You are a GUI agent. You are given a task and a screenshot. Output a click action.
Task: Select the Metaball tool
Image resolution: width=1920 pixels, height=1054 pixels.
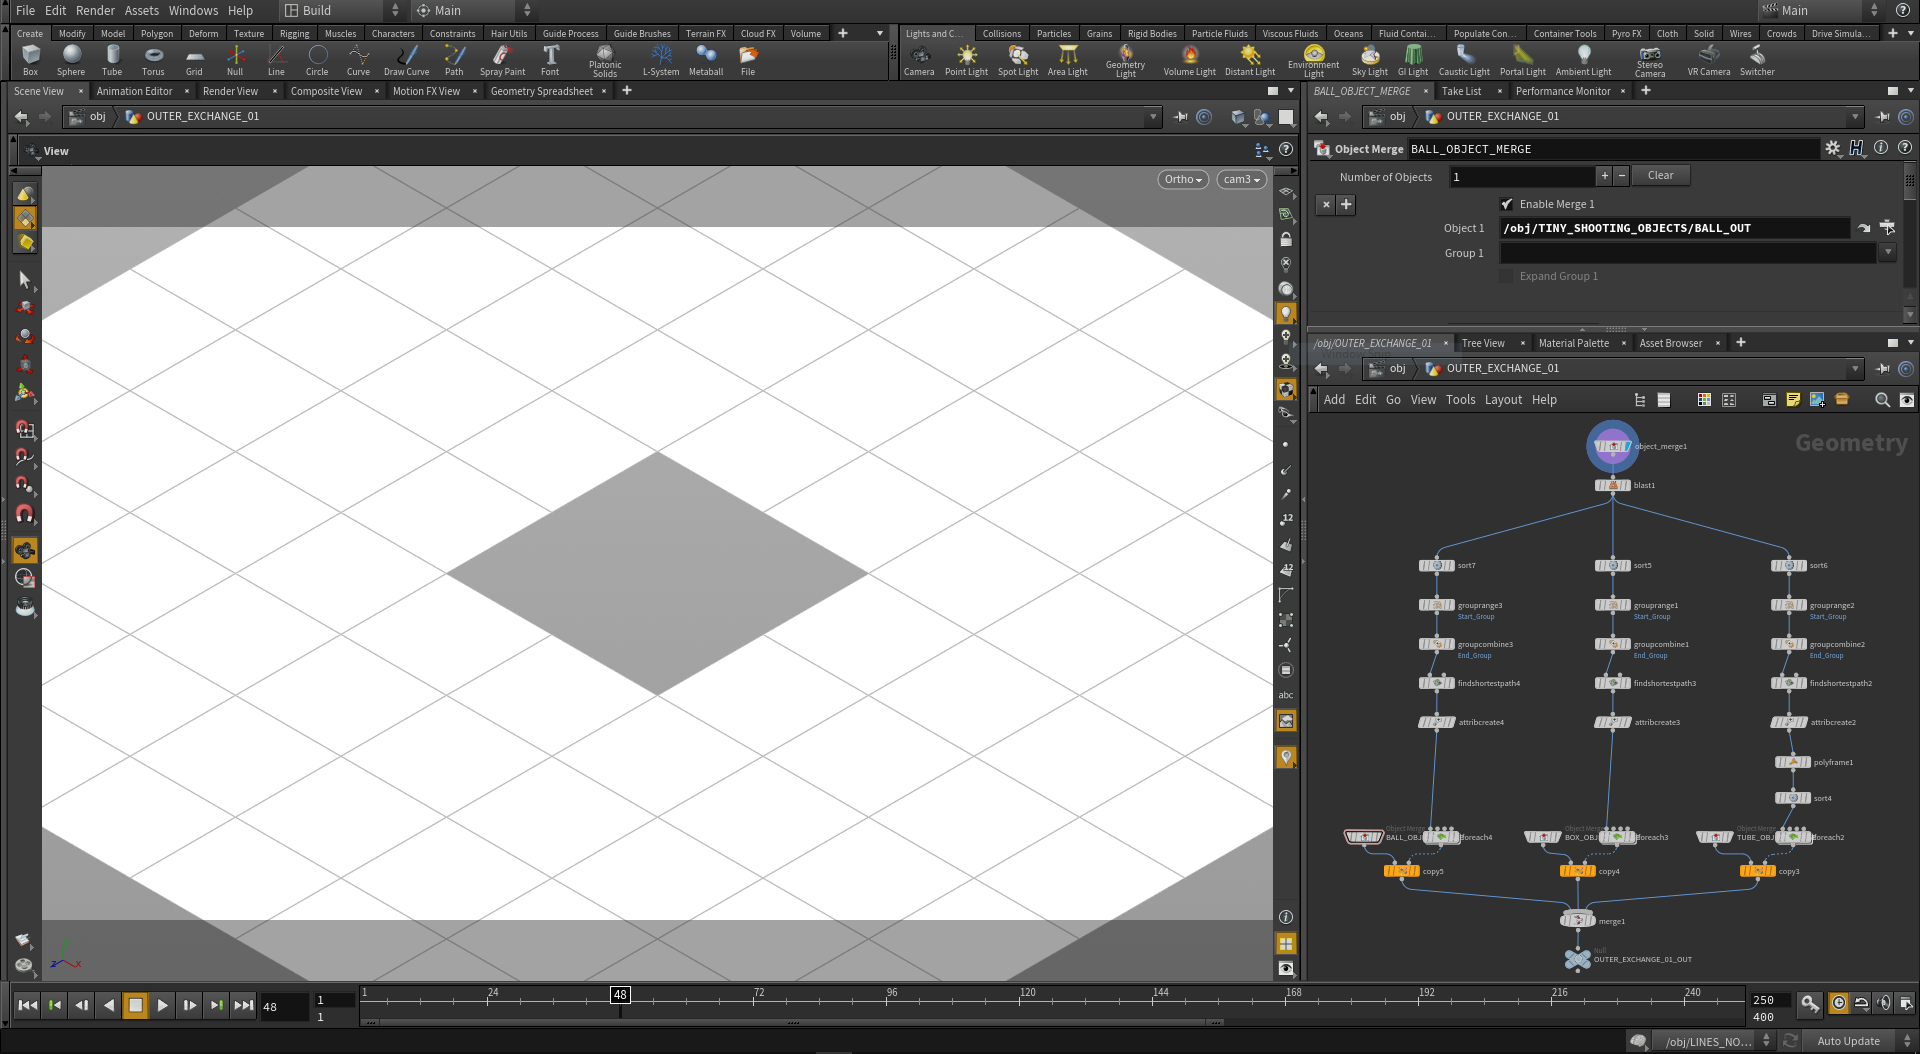706,60
